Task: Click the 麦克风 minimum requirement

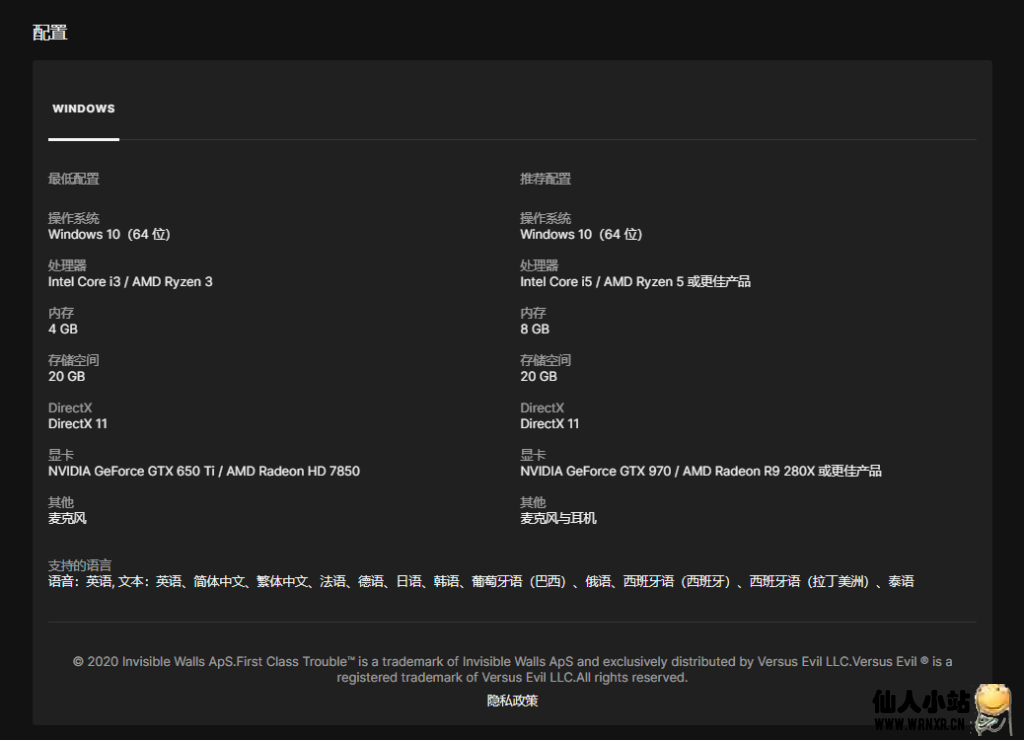Action: pos(67,519)
